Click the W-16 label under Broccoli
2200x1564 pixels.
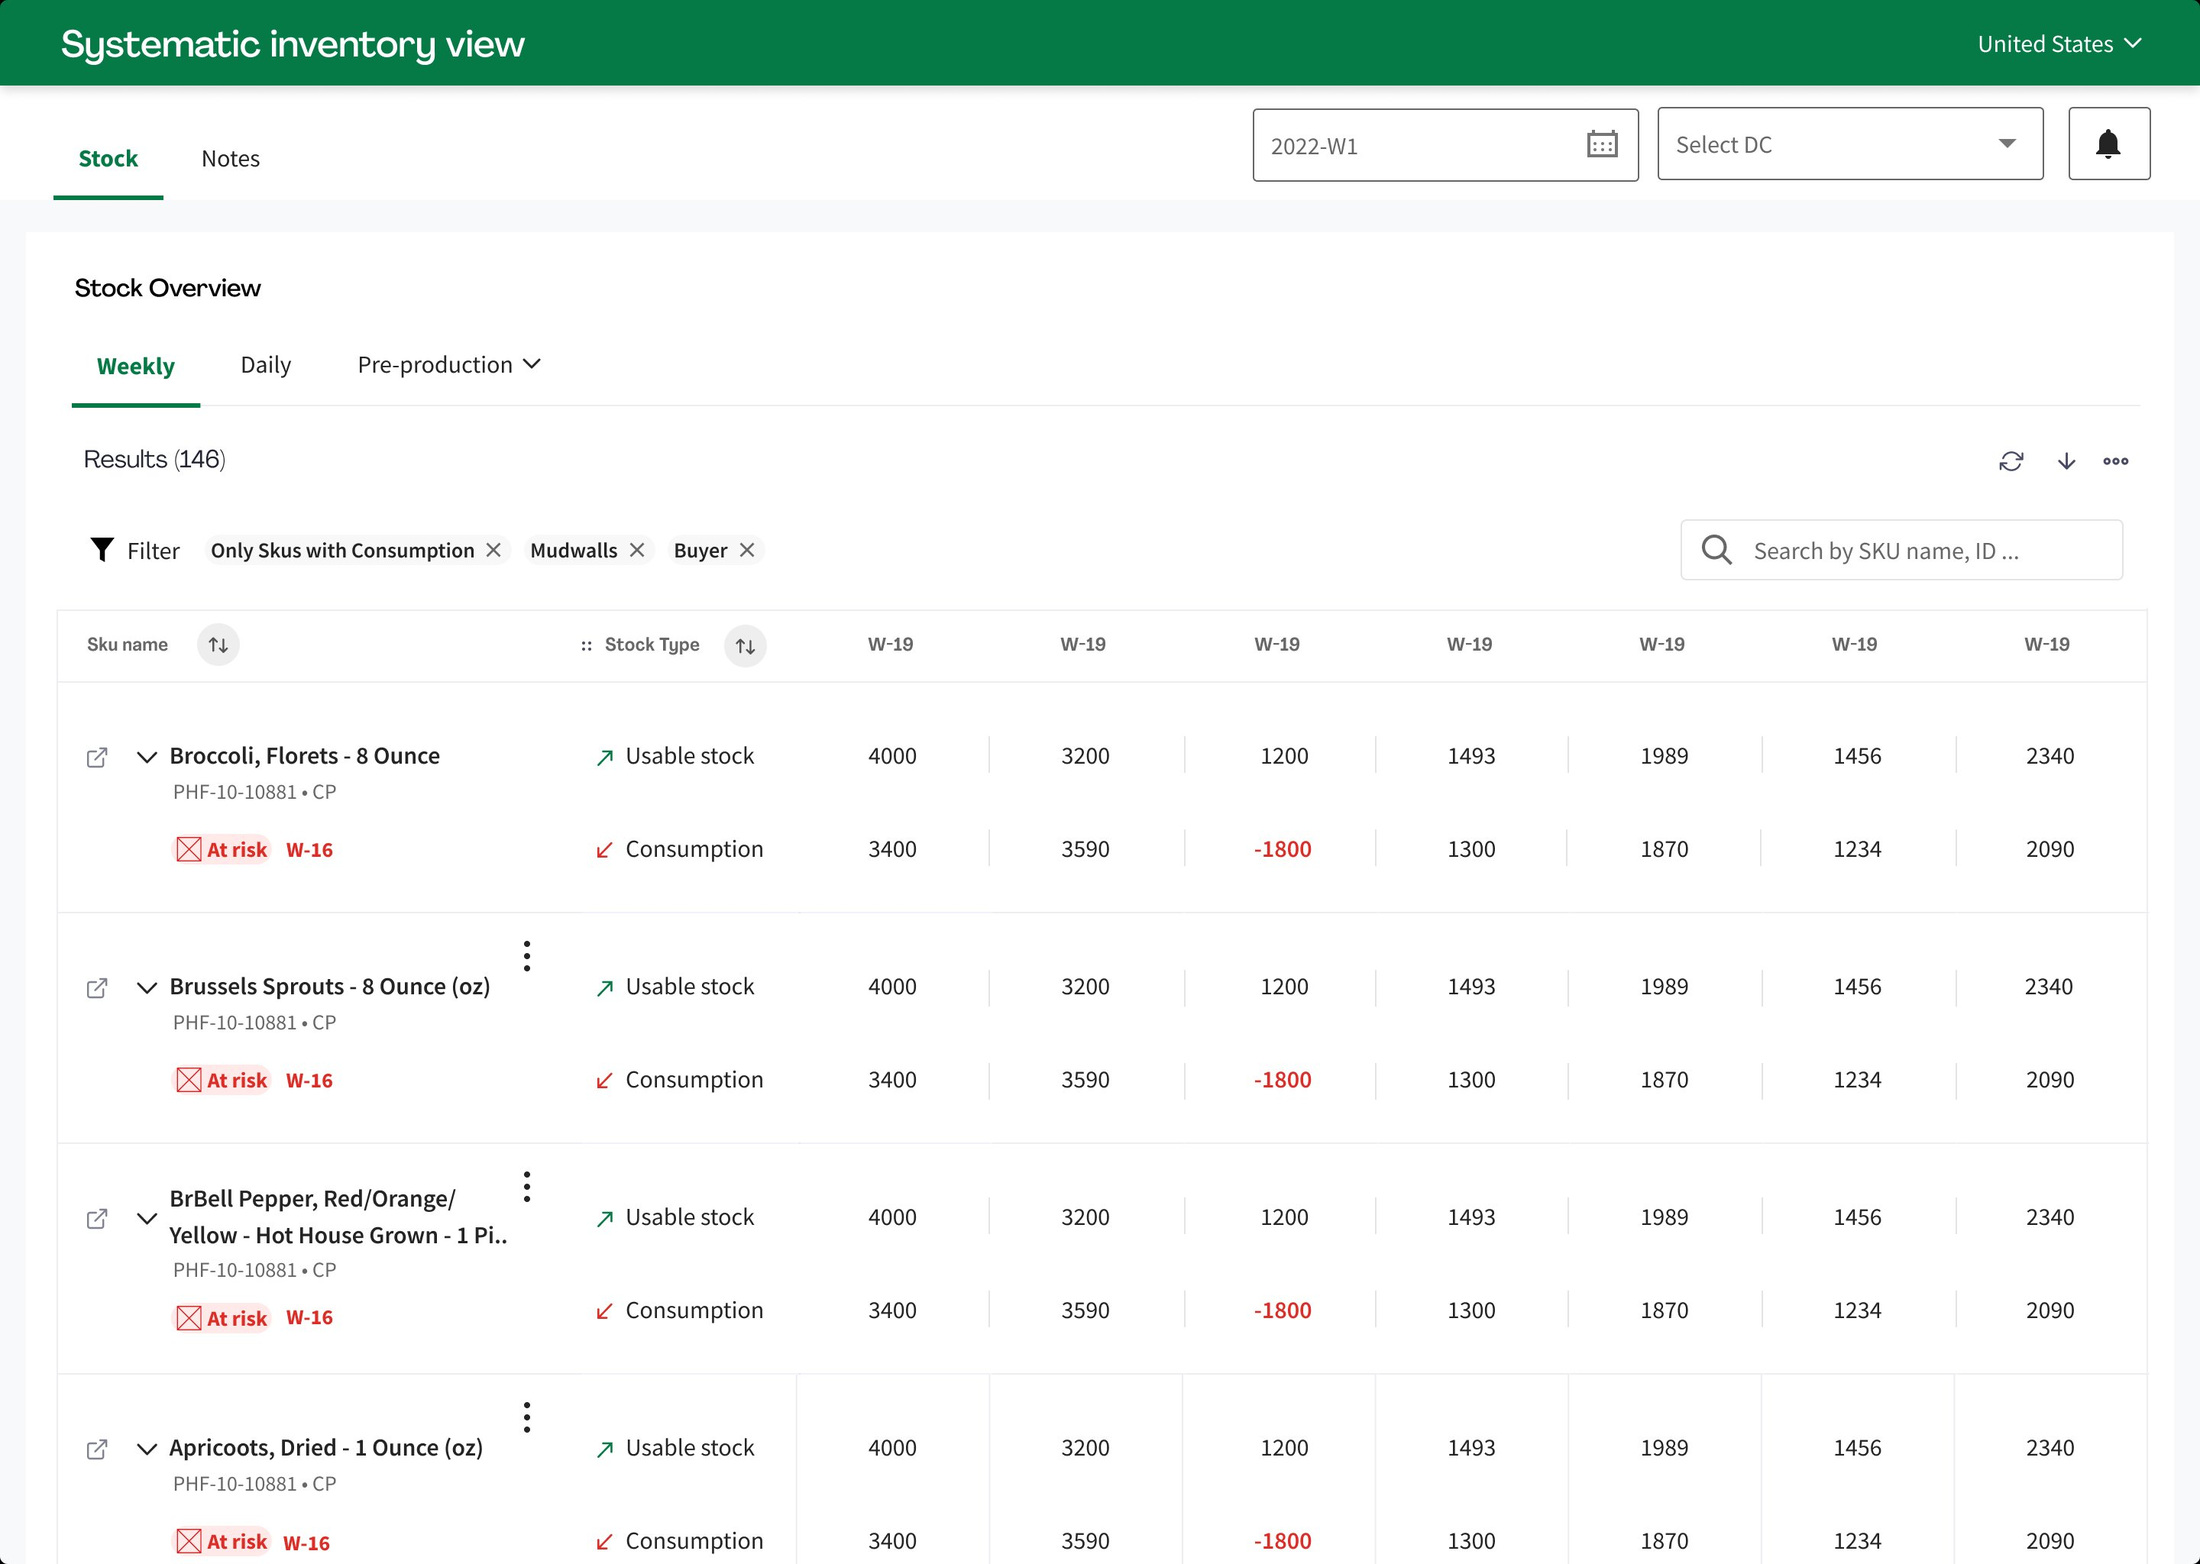[309, 850]
